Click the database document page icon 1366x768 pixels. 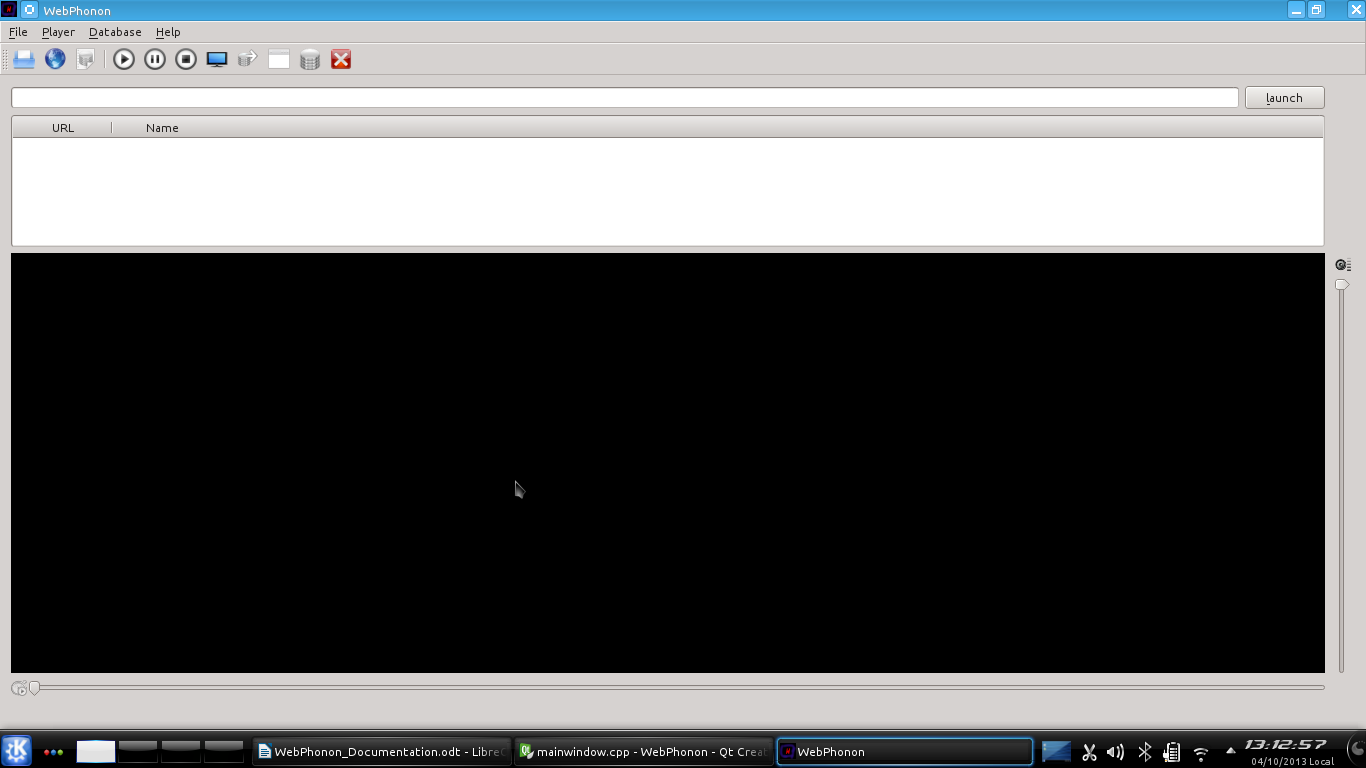pos(86,60)
